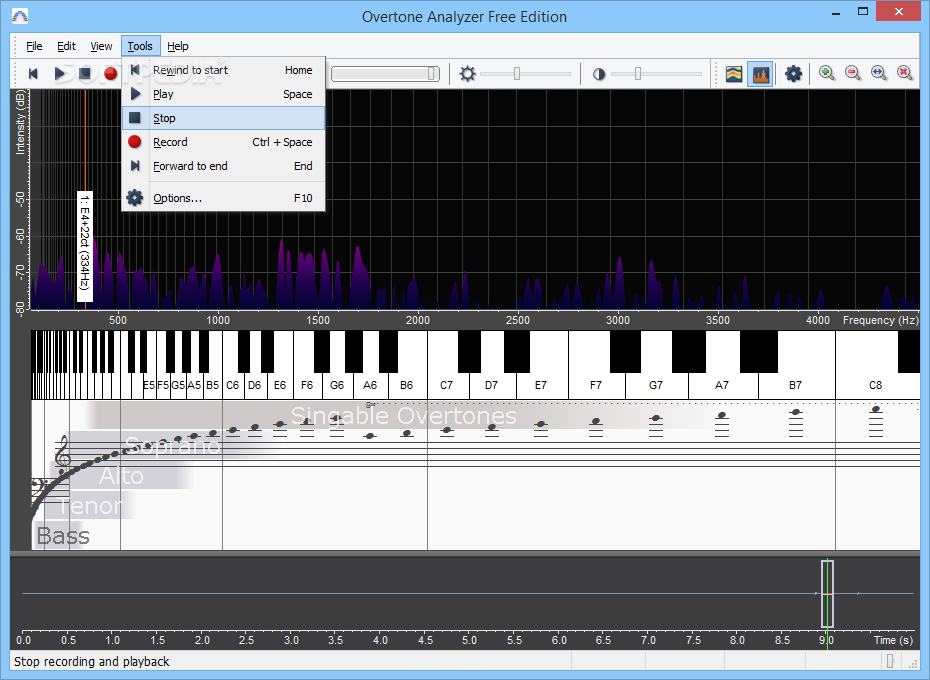This screenshot has height=680, width=930.
Task: Click the C6 piano key
Action: [232, 385]
